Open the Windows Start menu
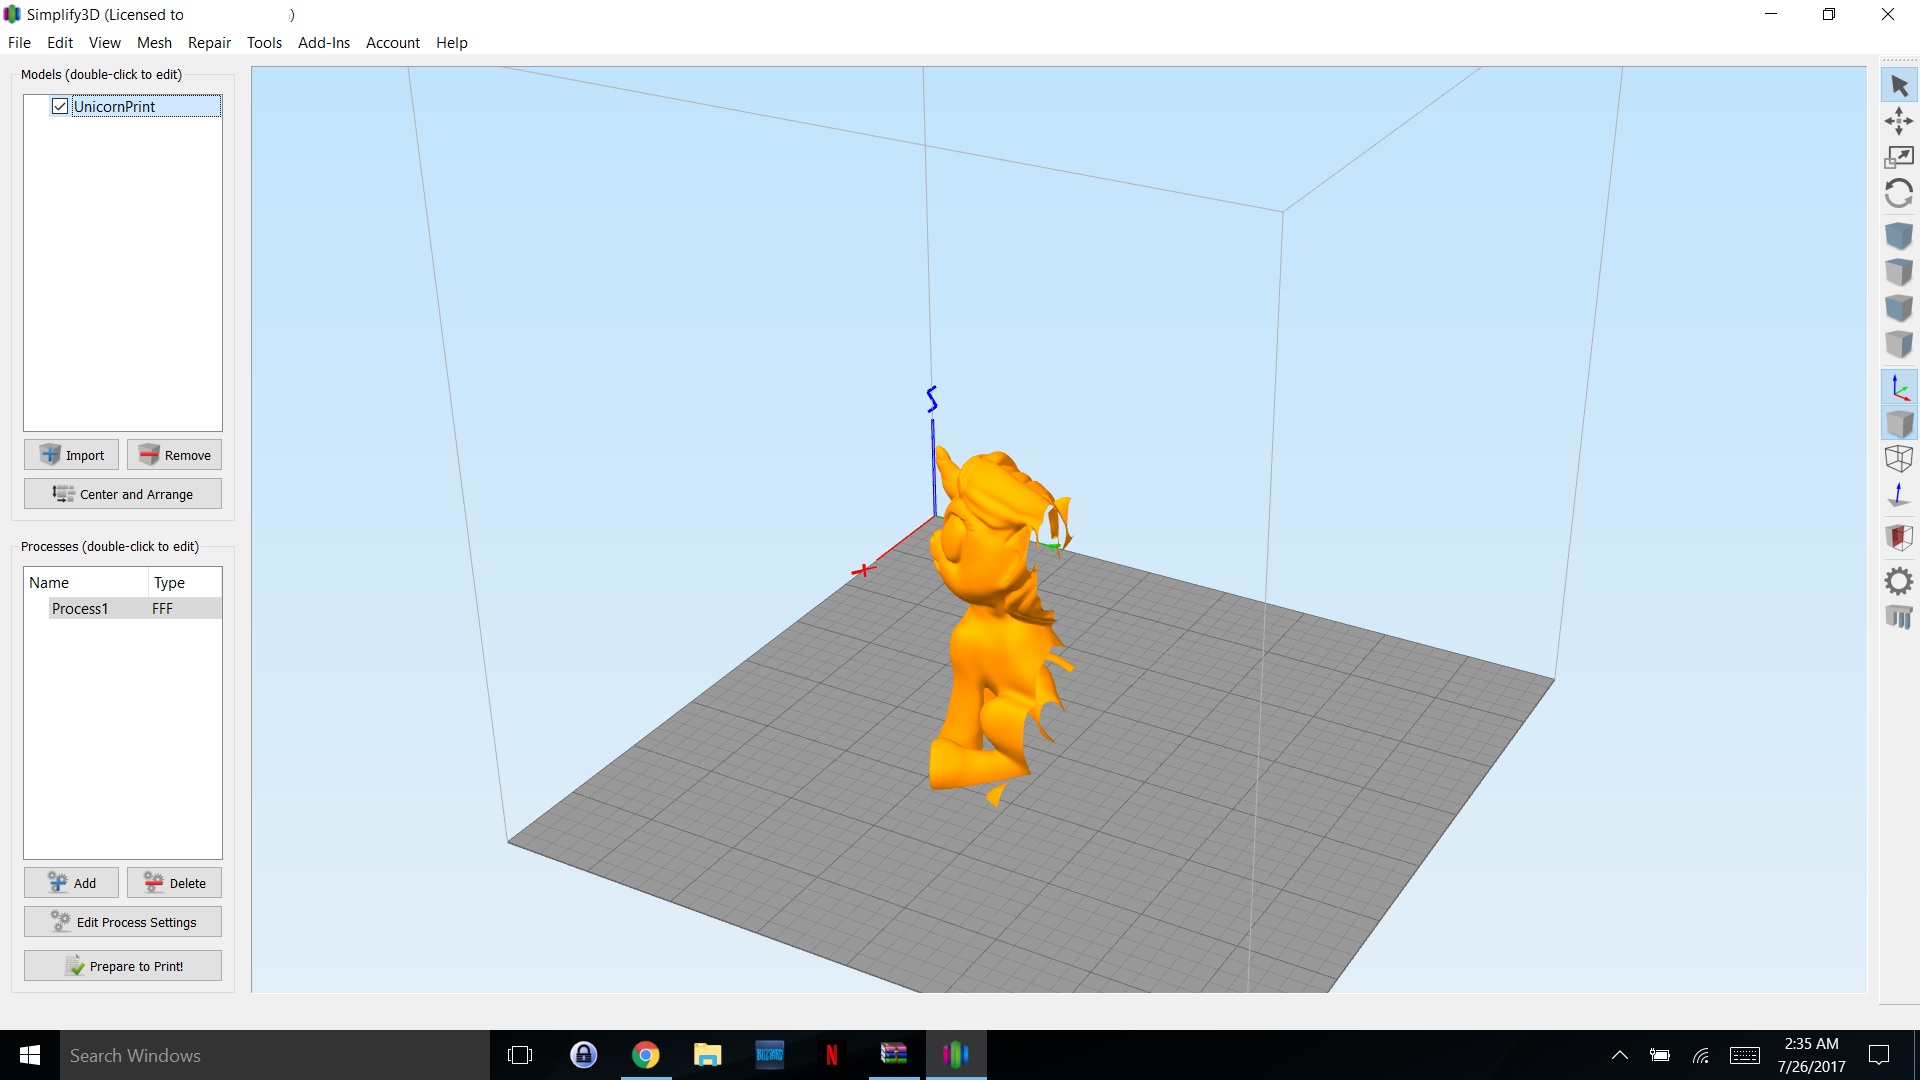The width and height of the screenshot is (1920, 1080). point(30,1055)
